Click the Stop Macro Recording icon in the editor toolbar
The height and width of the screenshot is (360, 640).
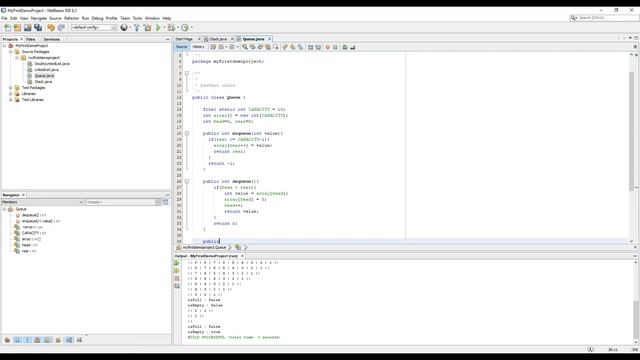pyautogui.click(x=336, y=47)
